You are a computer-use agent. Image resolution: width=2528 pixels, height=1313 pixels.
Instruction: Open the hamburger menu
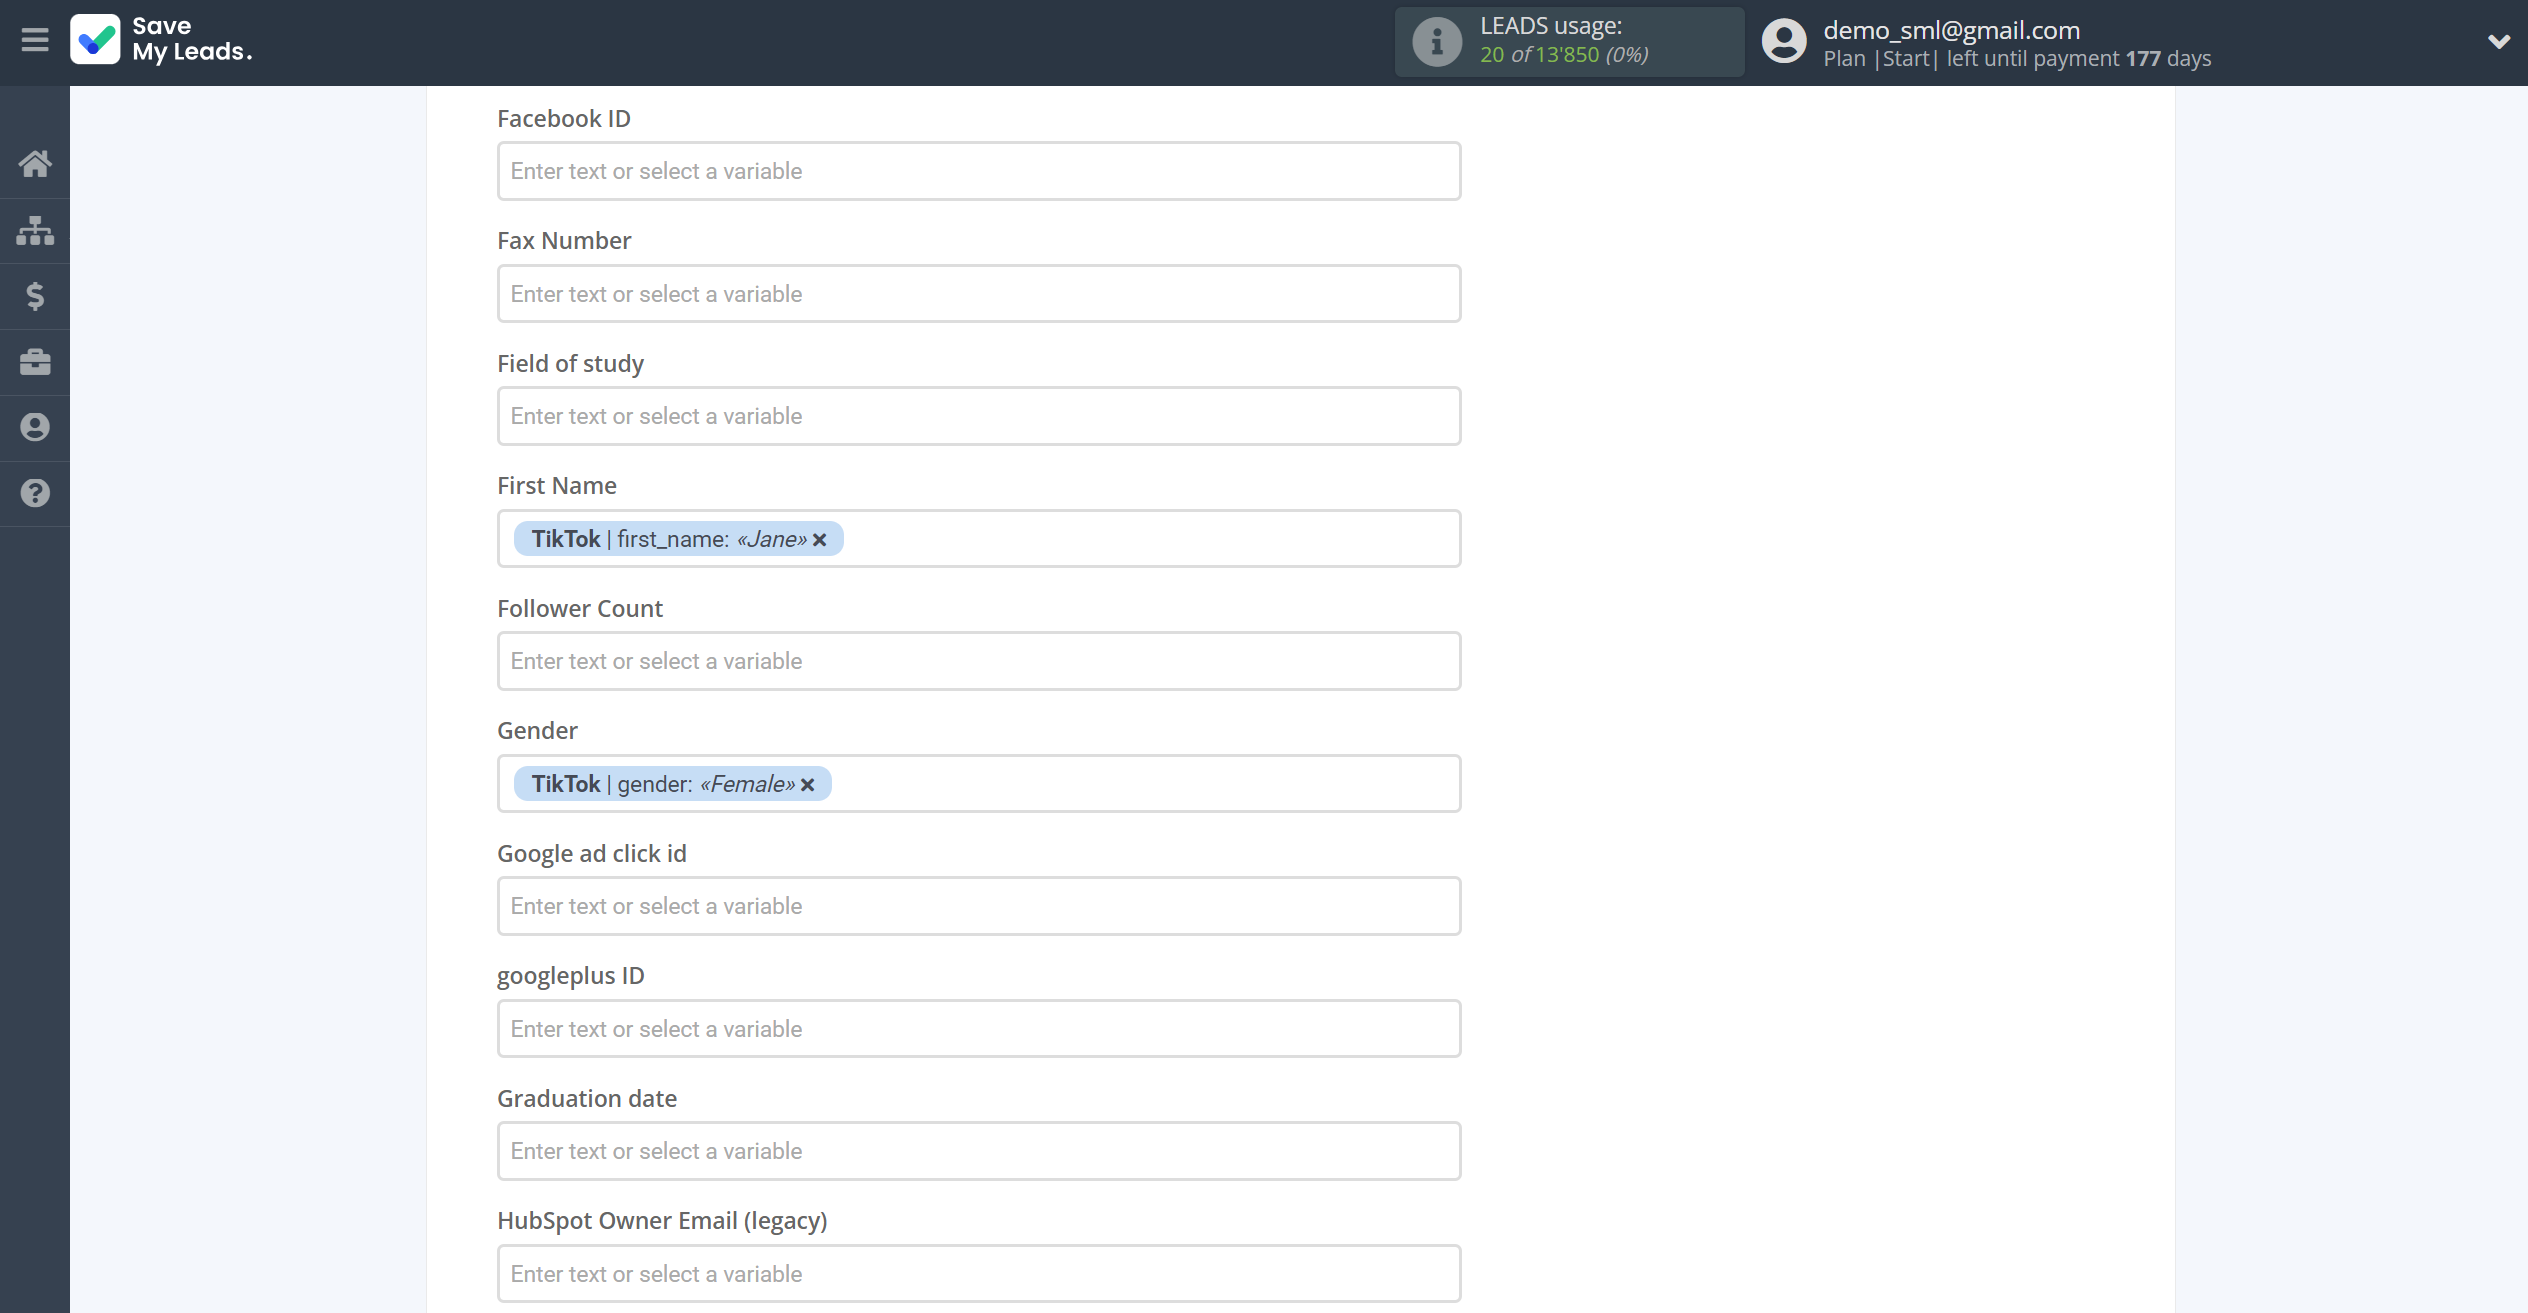35,40
